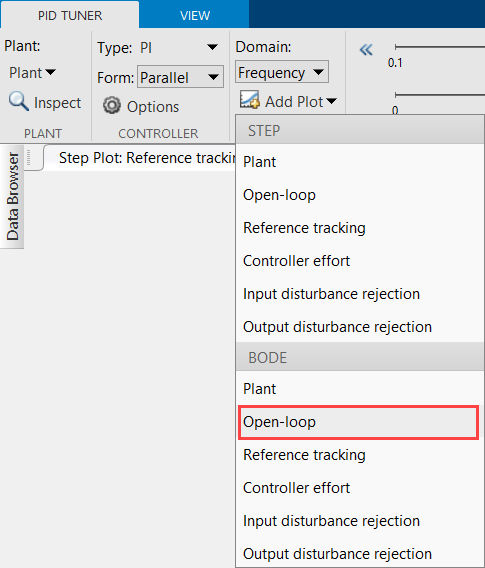Image resolution: width=485 pixels, height=568 pixels.
Task: Click the document tab drag grip handle
Action: coord(29,158)
